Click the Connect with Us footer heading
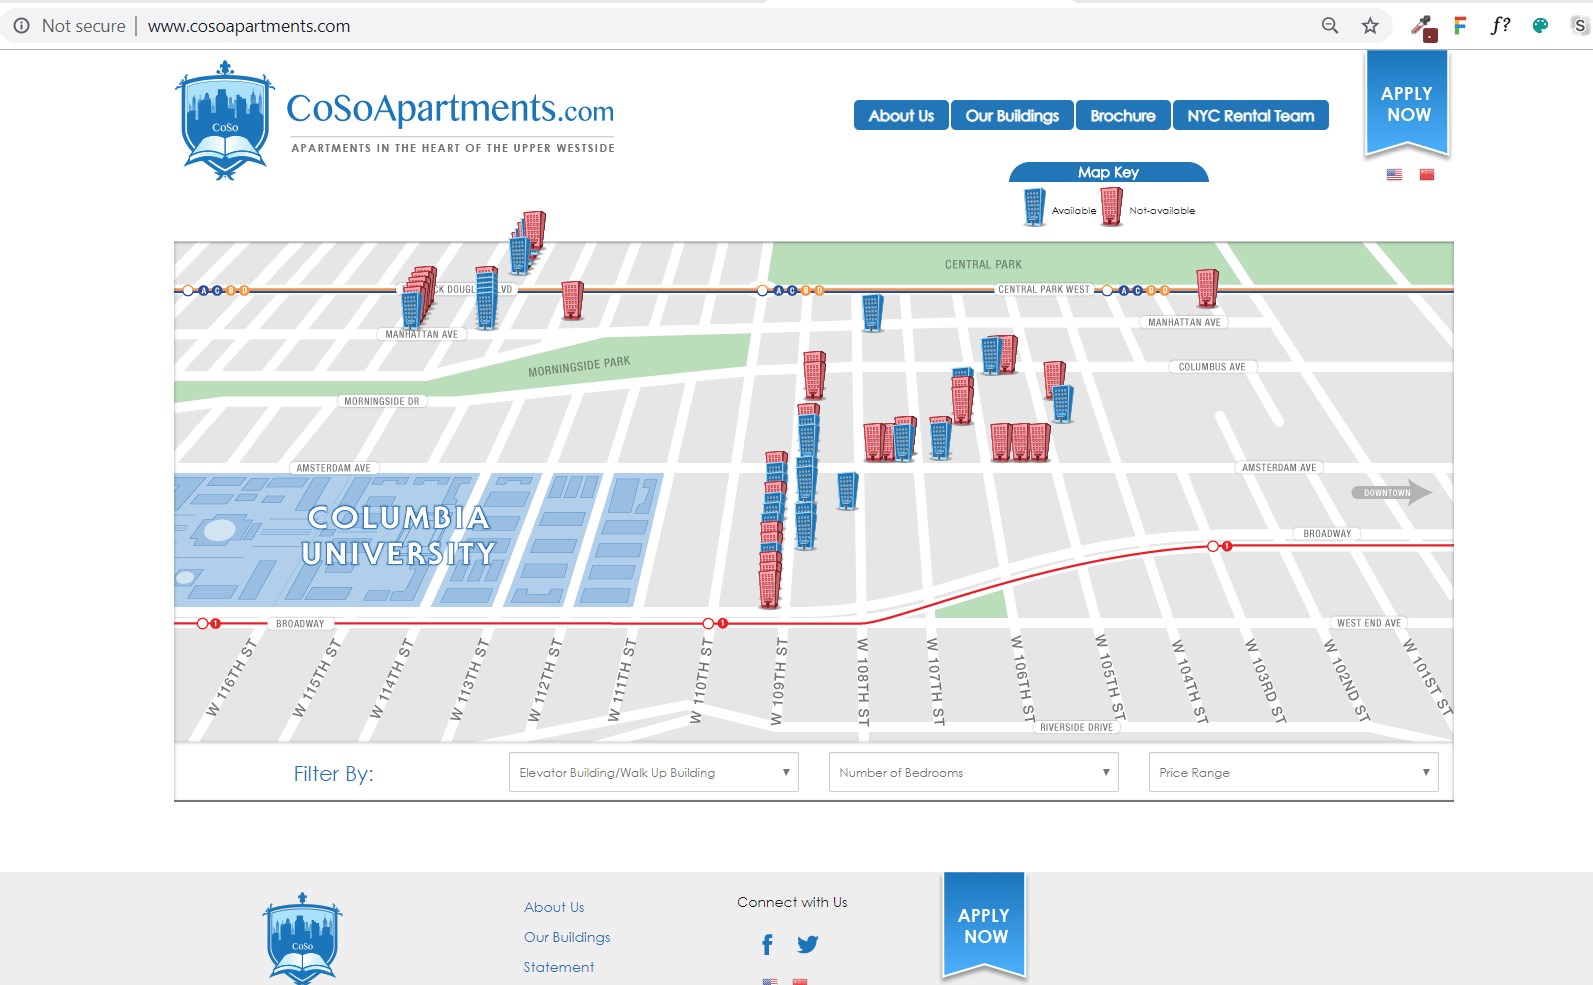Viewport: 1593px width, 985px height. [x=792, y=902]
